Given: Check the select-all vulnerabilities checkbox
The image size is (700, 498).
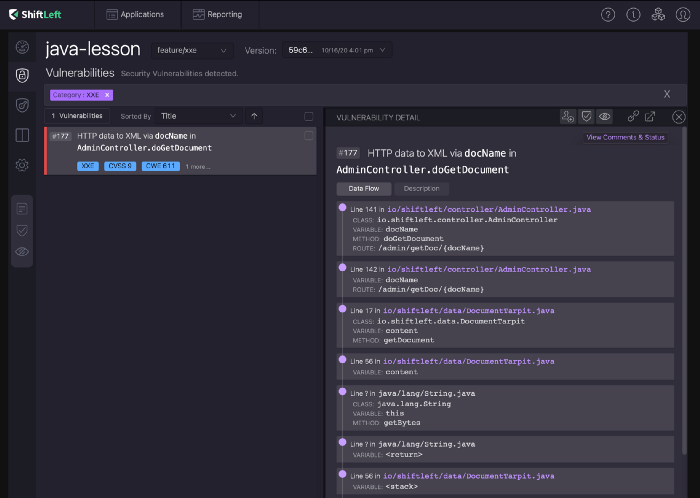Looking at the screenshot, I should pos(308,116).
